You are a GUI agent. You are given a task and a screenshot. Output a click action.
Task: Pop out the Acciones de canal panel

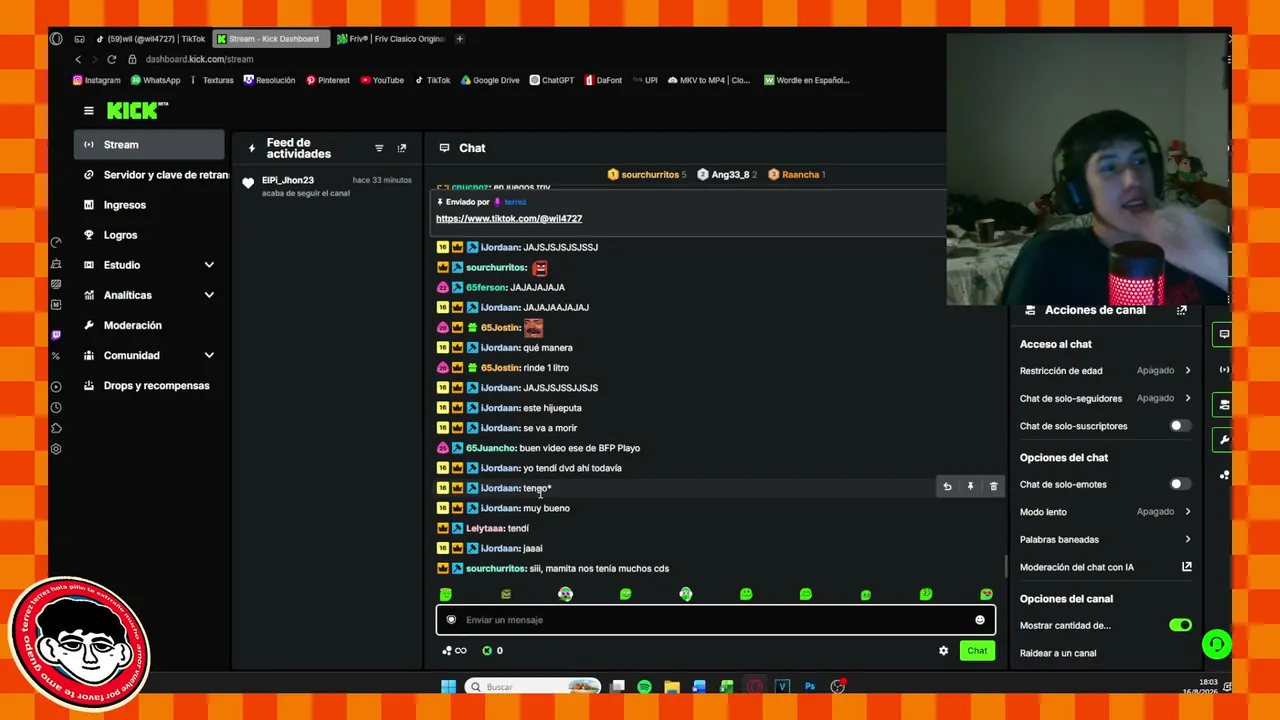[1182, 310]
